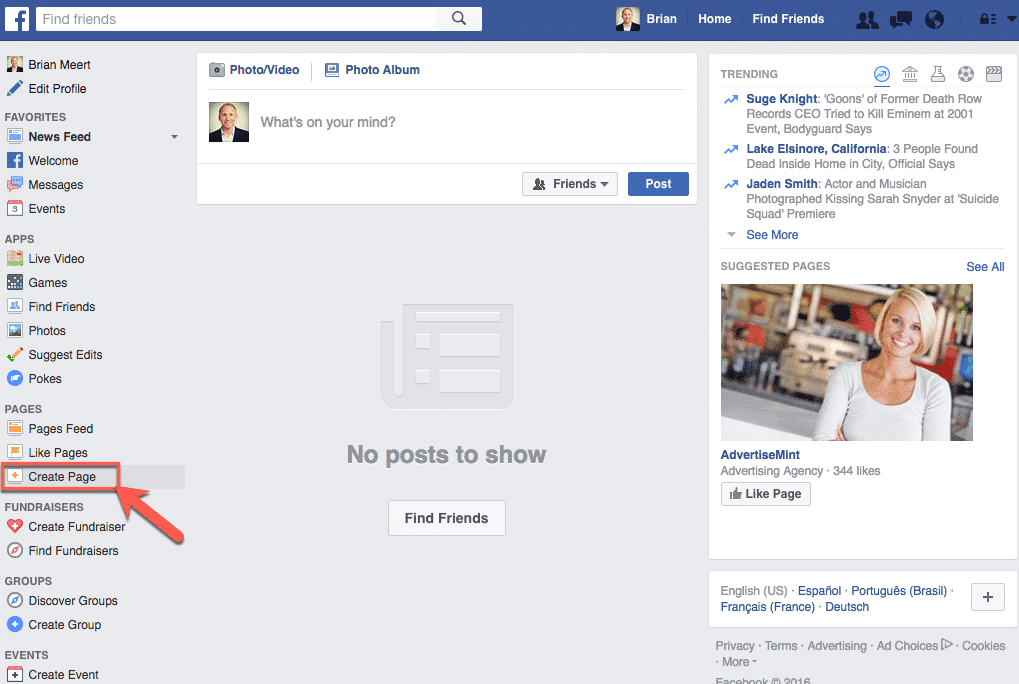1019x684 pixels.
Task: Click the AdvertiseMint suggested page photo
Action: pos(846,362)
